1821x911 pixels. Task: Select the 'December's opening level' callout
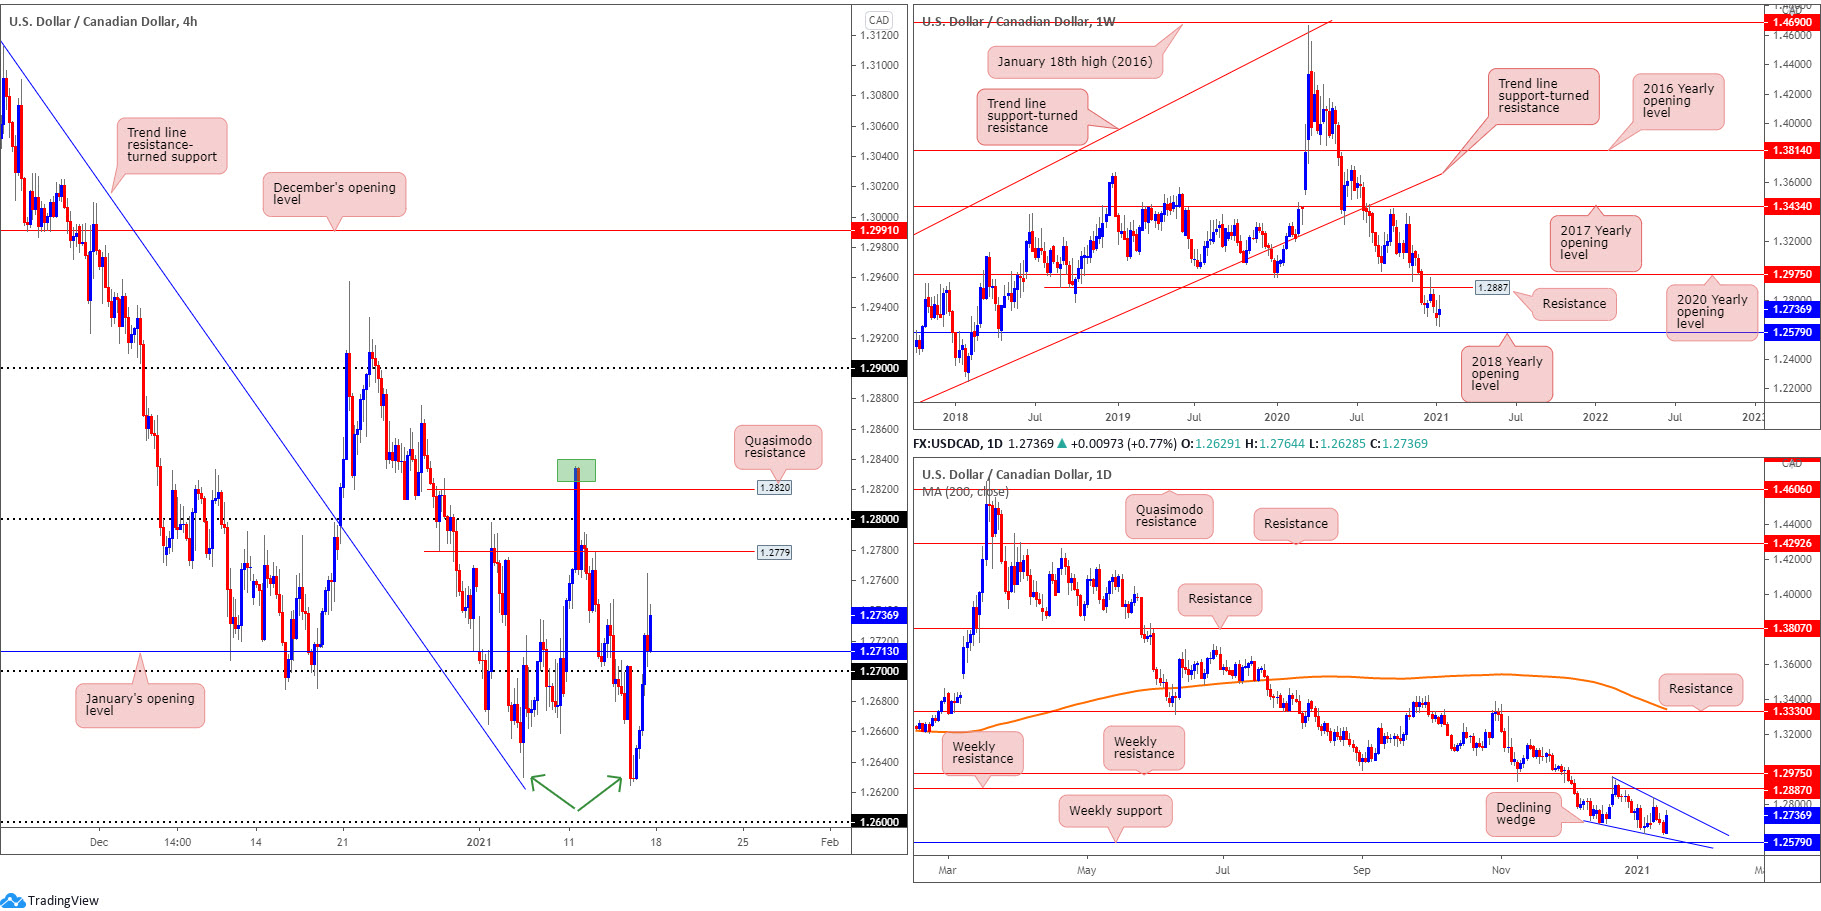click(x=334, y=194)
